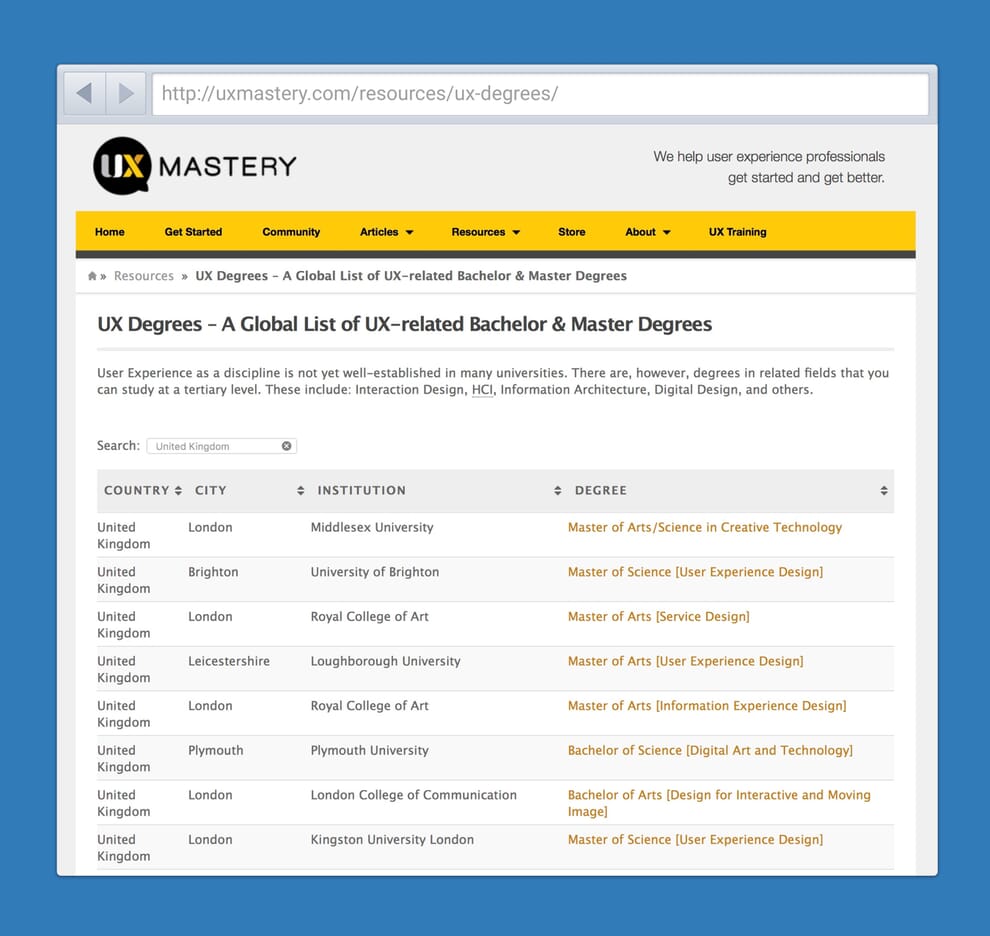Open Bachelor of Arts [Design for Interactive] link
Image resolution: width=990 pixels, height=936 pixels.
719,803
